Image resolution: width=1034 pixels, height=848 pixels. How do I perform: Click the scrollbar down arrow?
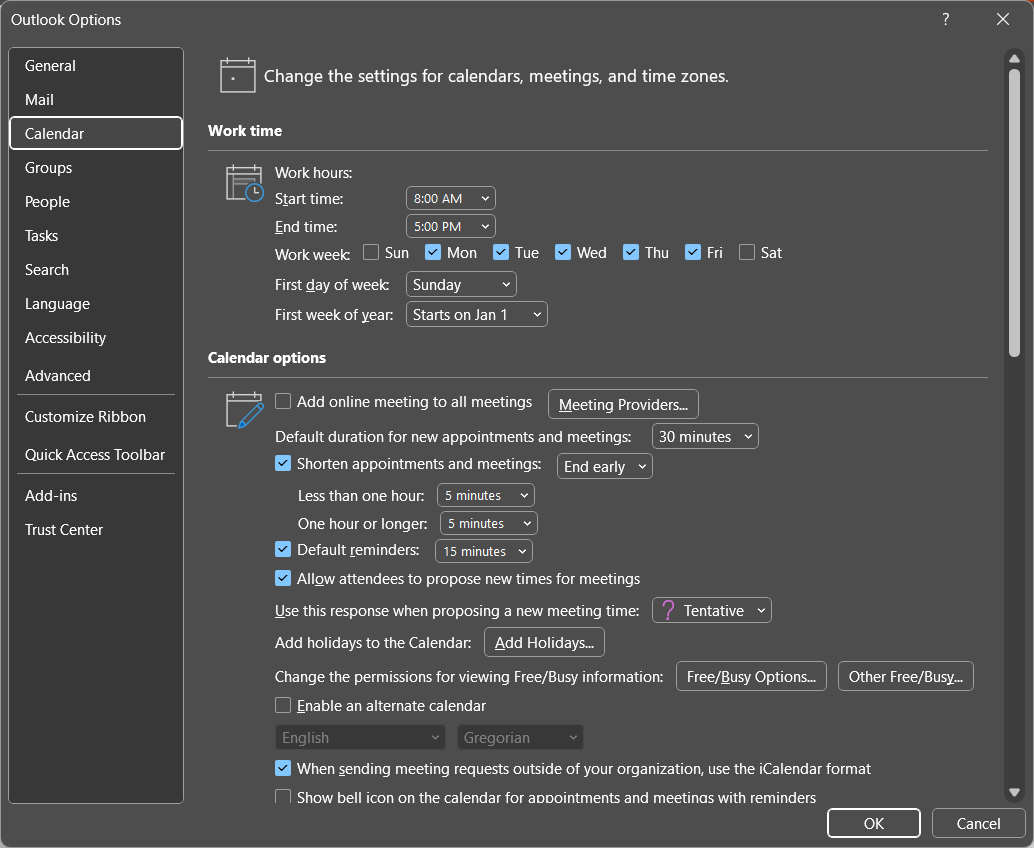pyautogui.click(x=1014, y=792)
